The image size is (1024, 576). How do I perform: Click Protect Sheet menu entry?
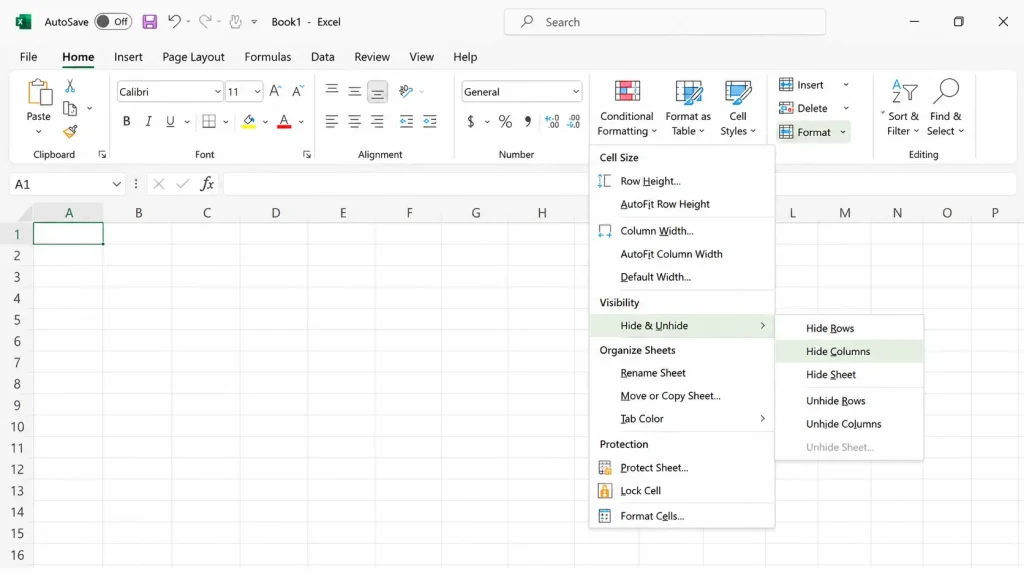(x=682, y=468)
